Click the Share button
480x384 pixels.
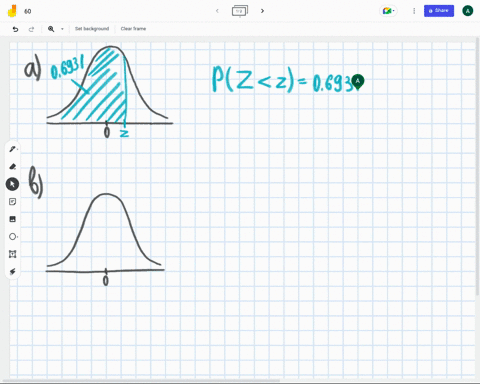439,11
